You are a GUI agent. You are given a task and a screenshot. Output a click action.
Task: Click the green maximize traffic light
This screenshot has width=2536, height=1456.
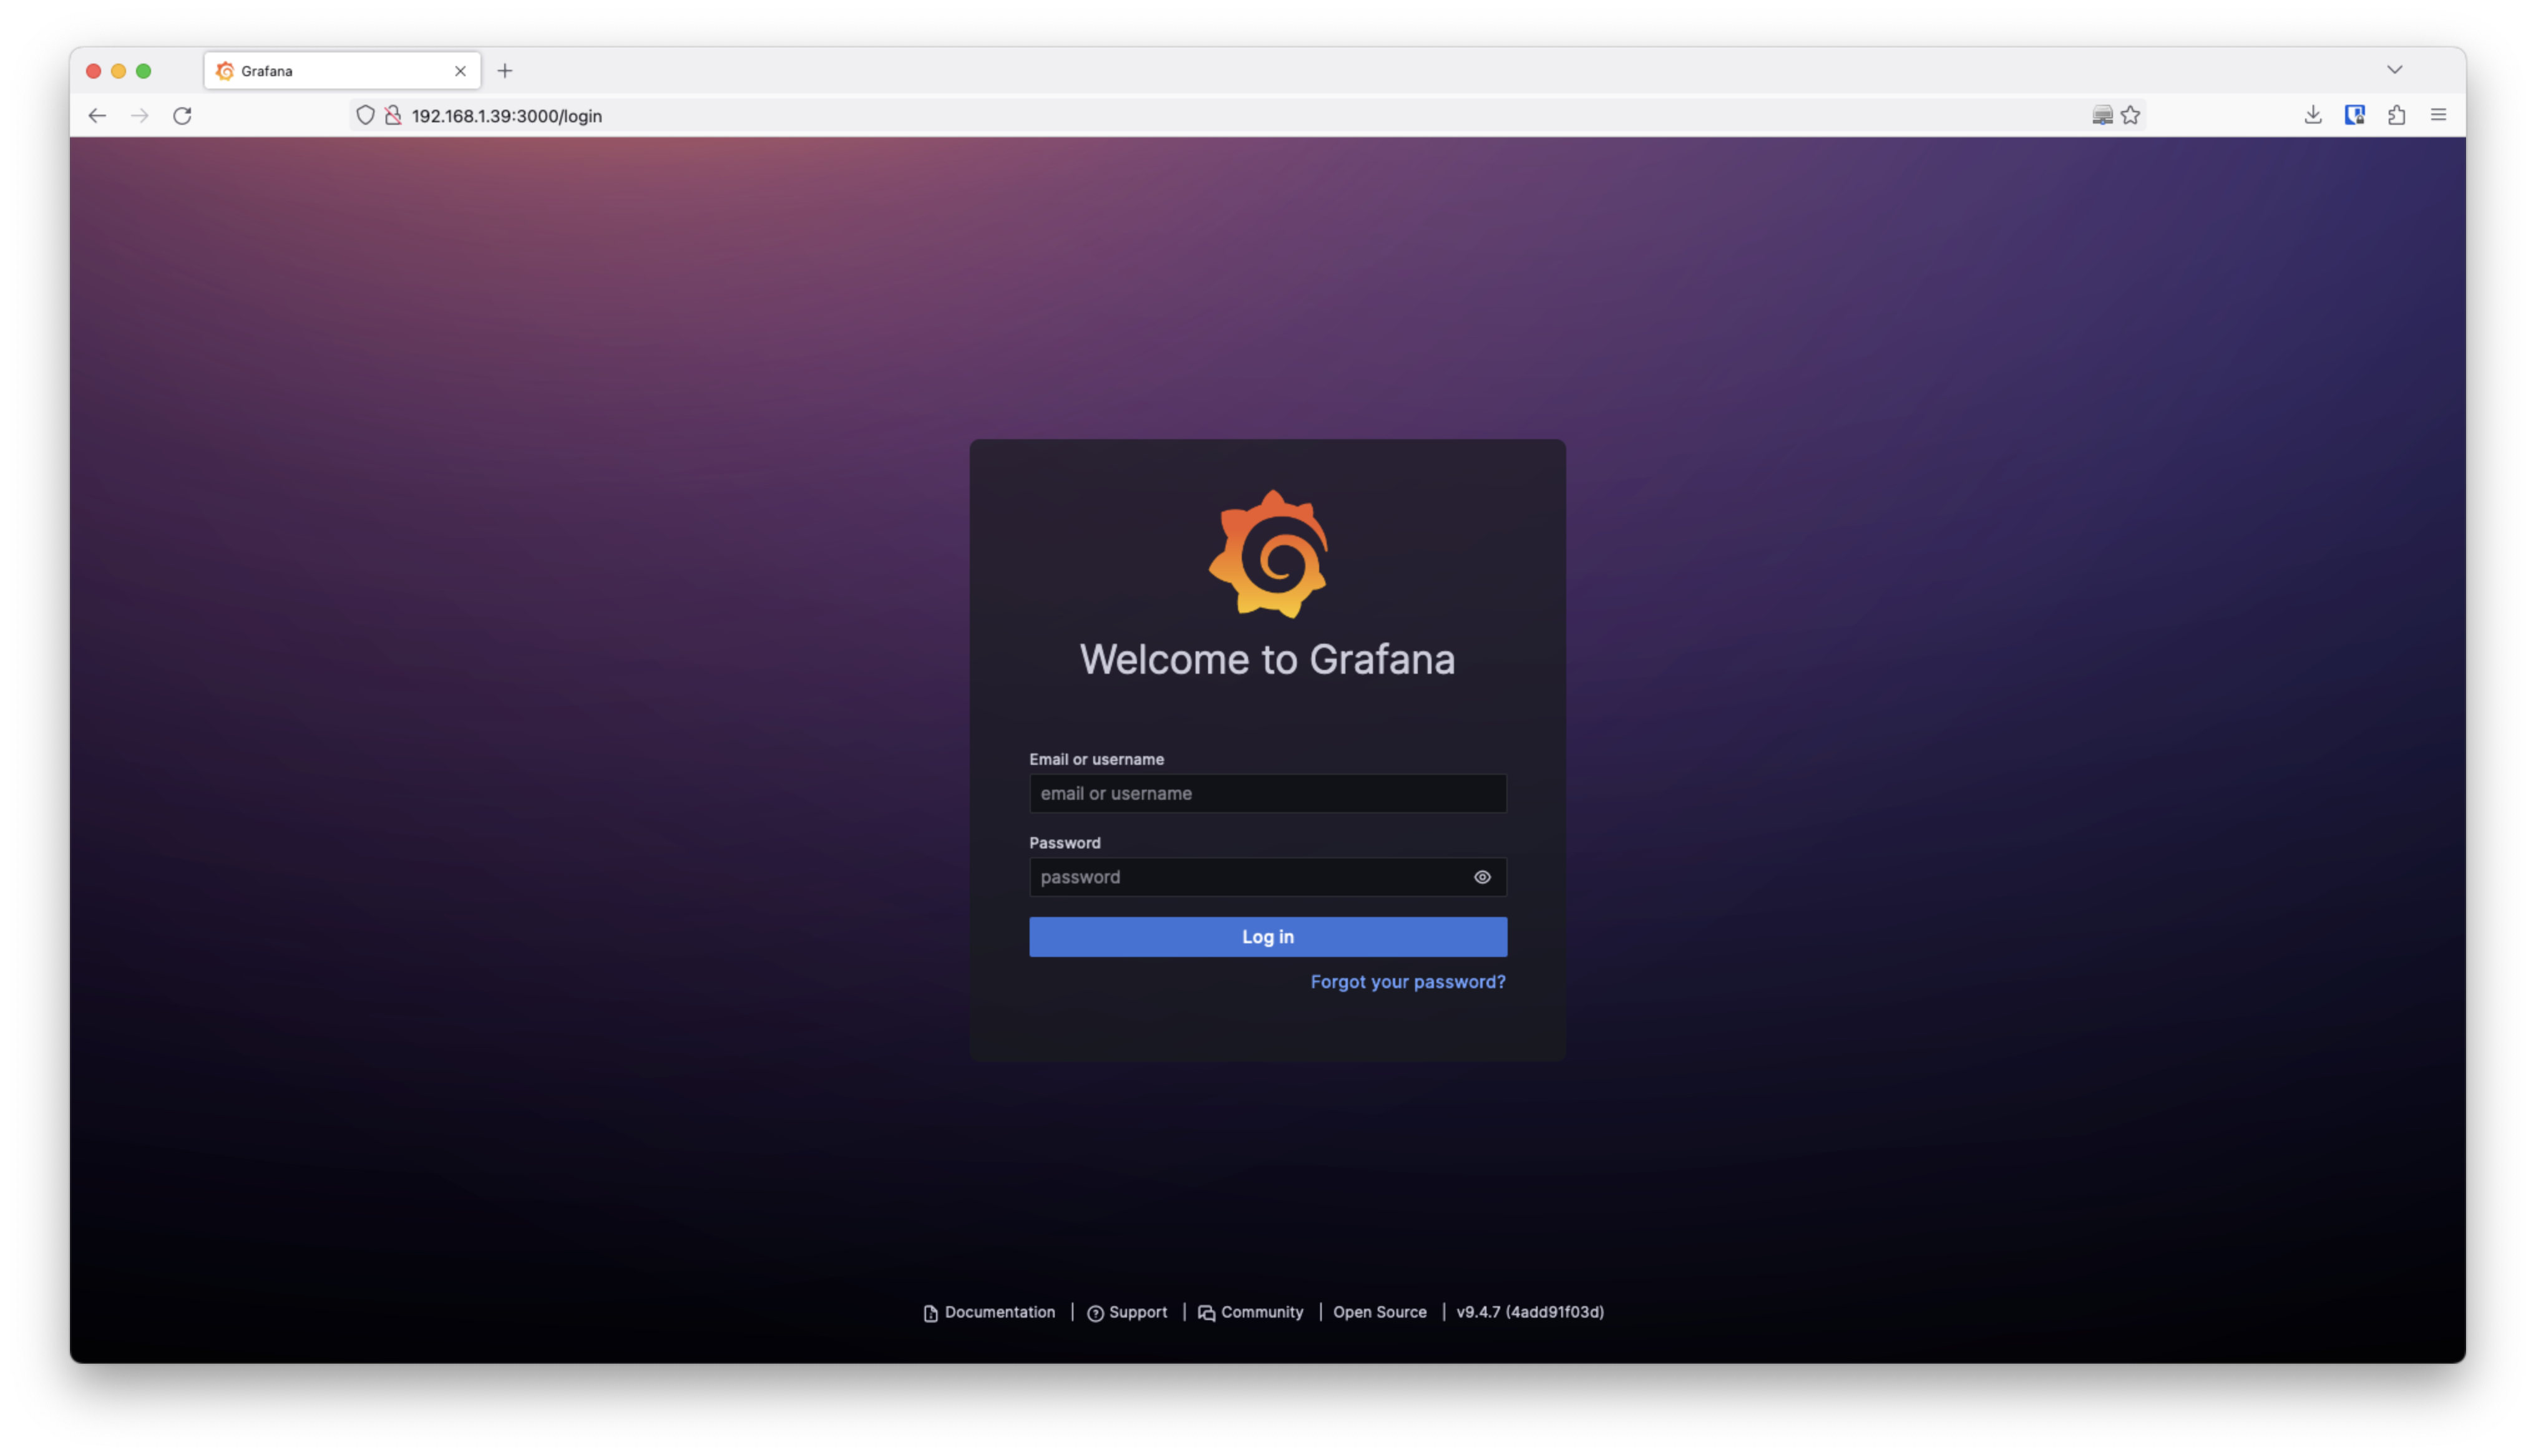(x=144, y=70)
